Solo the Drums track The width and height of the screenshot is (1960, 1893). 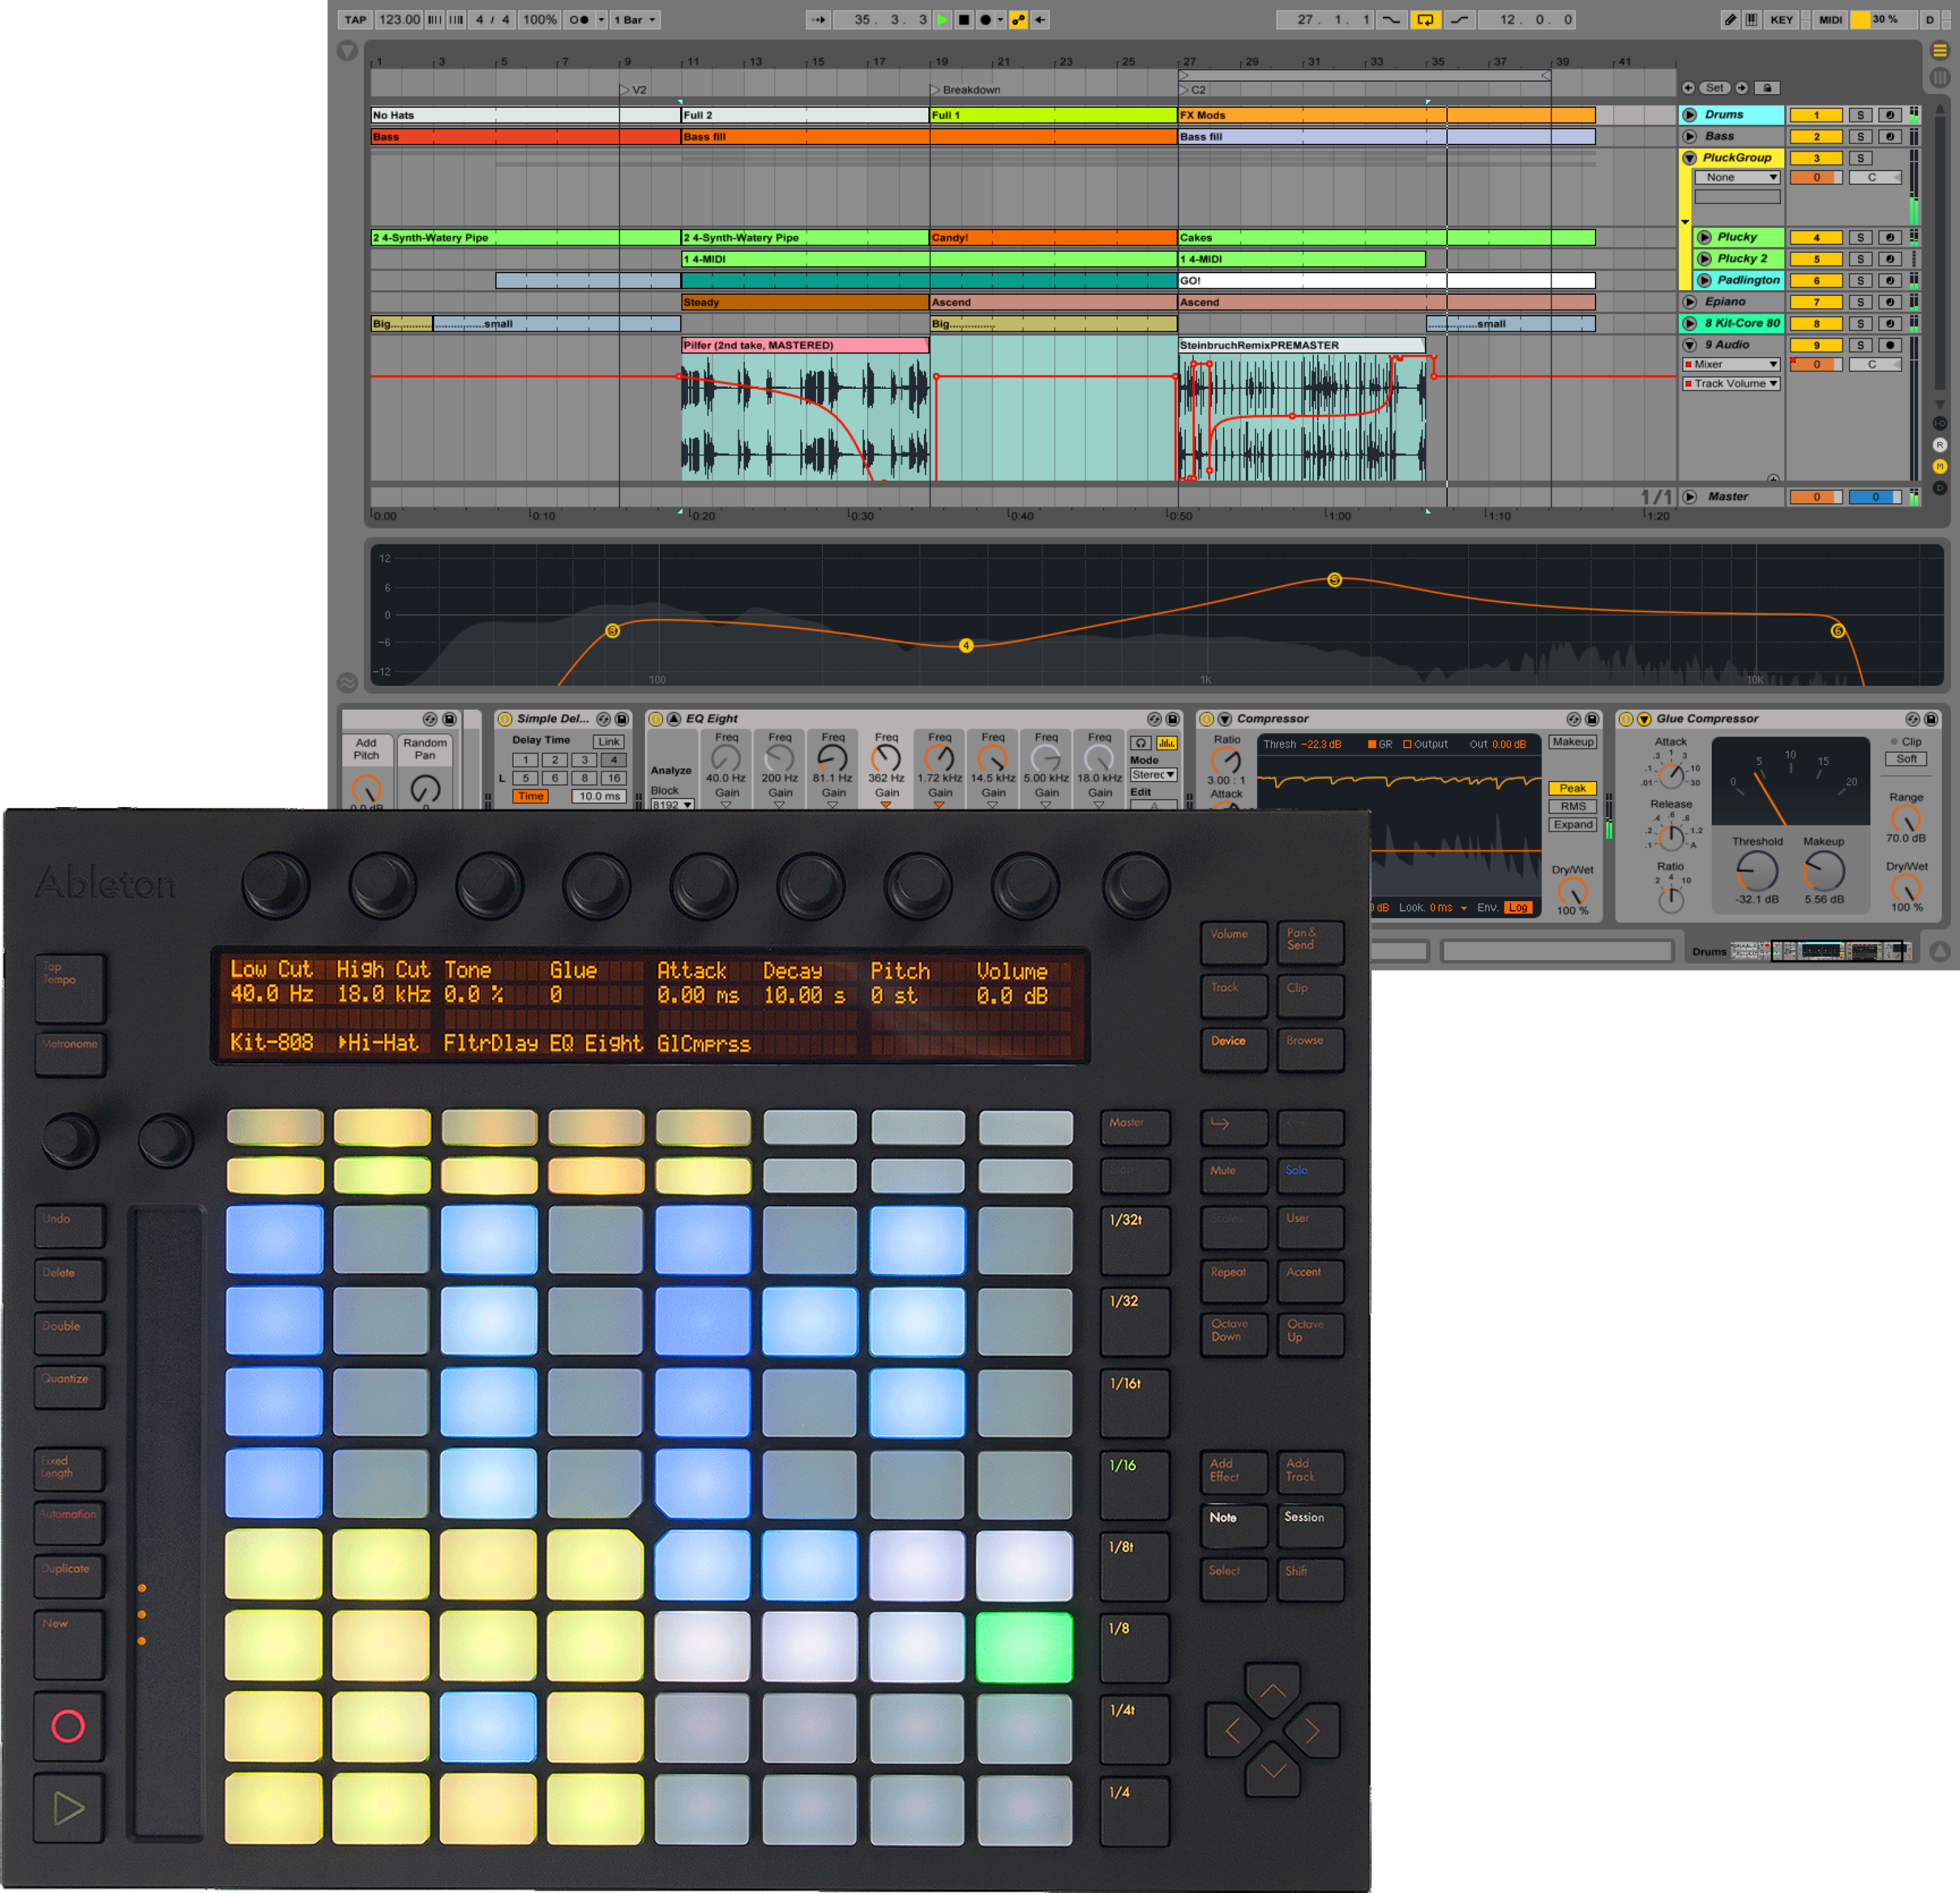coord(1860,115)
